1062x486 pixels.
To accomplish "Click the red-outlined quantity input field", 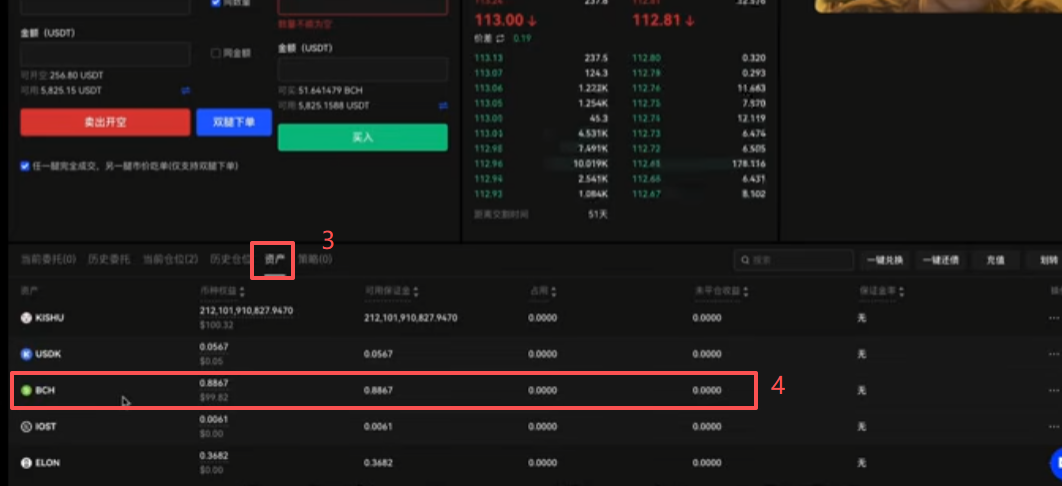I will 362,7.
